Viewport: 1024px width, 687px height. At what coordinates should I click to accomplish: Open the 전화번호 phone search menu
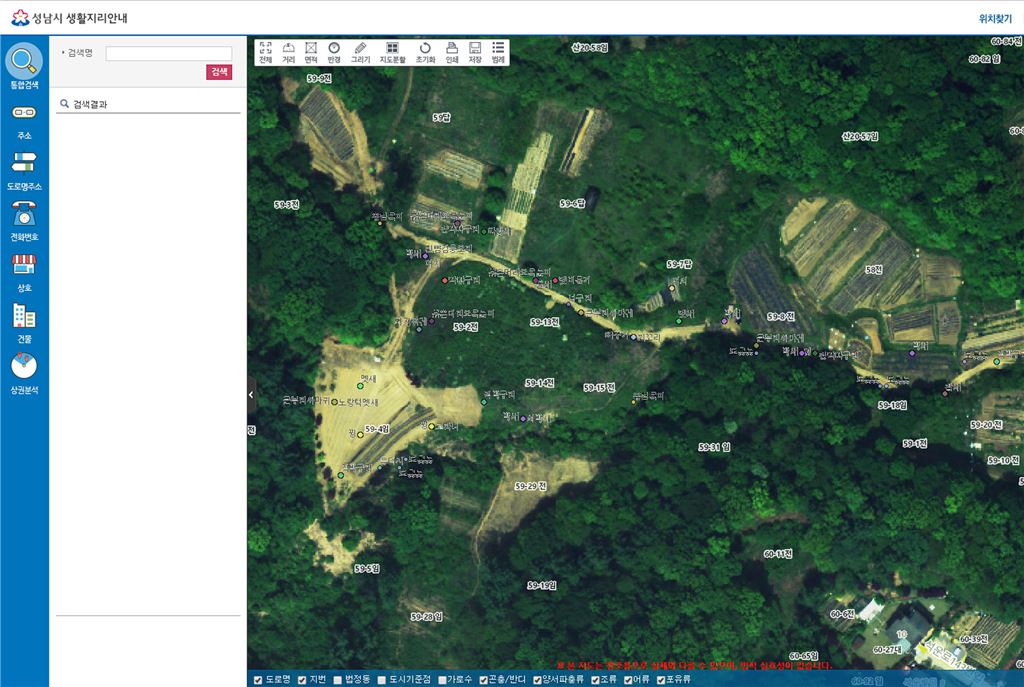click(x=24, y=222)
